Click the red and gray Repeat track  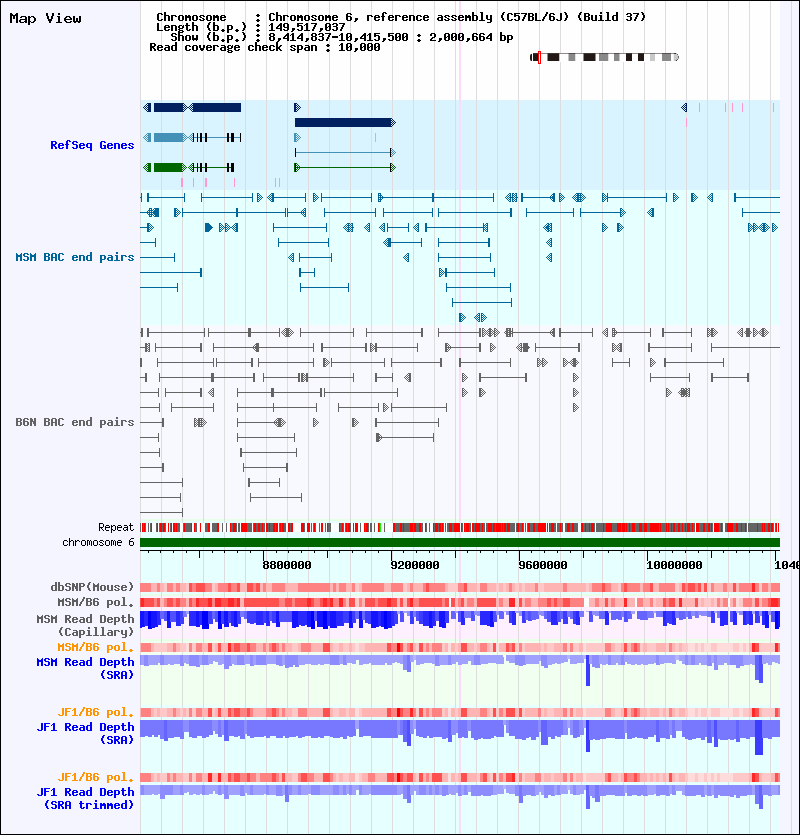click(x=460, y=528)
